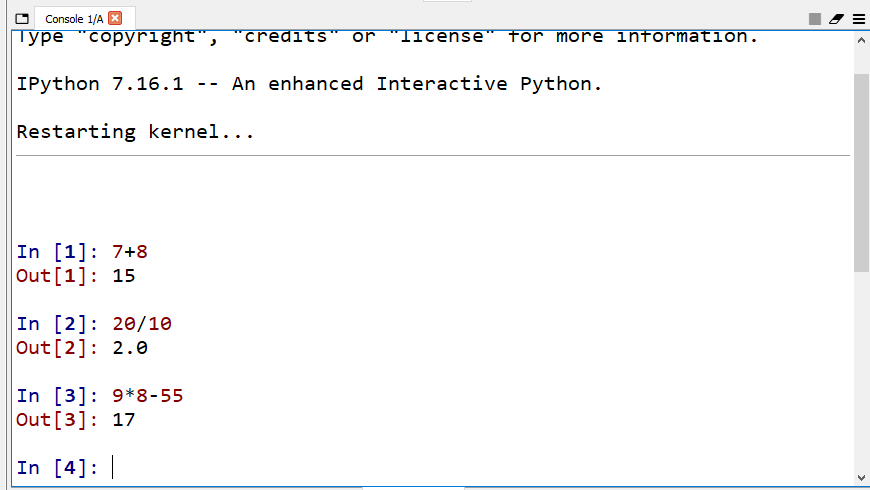The height and width of the screenshot is (490, 870).
Task: Click the scrollbar down arrow
Action: 861,477
